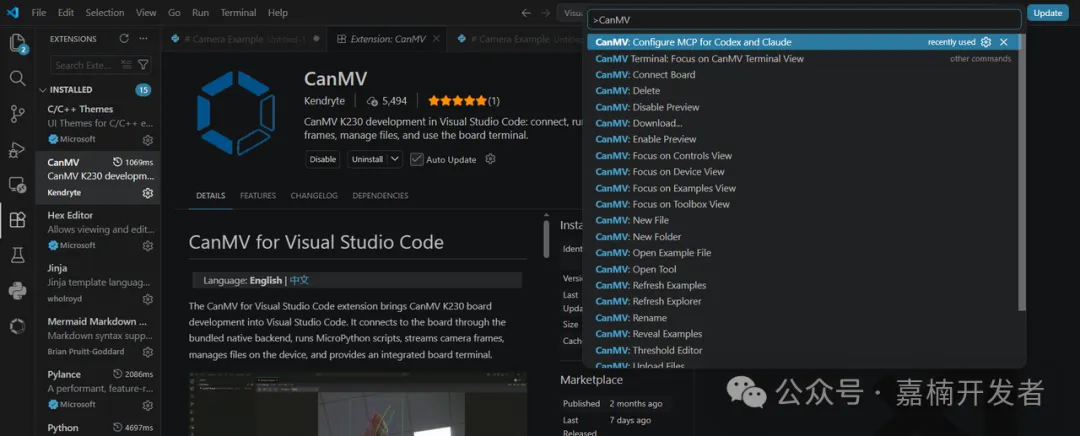Open the Source Control view
1080x436 pixels.
pos(17,114)
